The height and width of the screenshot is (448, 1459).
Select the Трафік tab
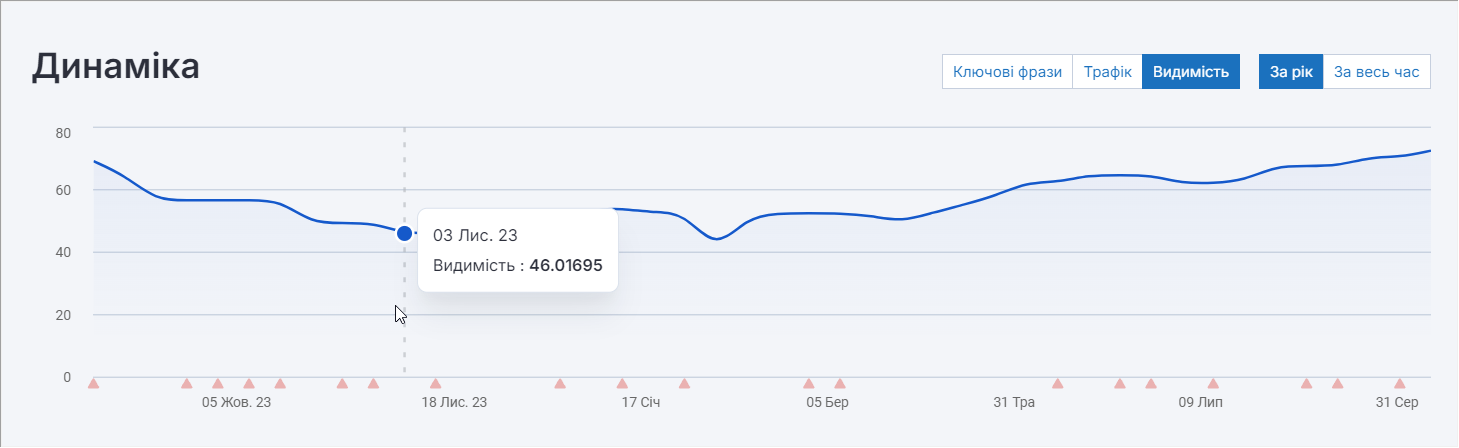pos(1107,72)
